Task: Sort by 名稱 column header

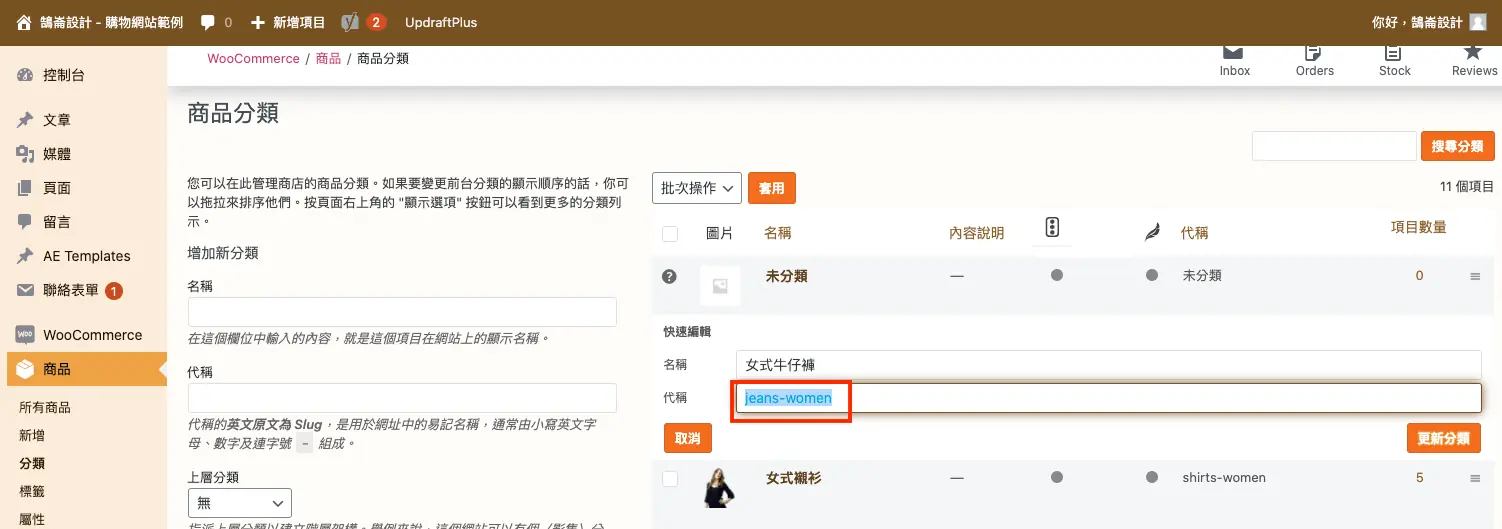Action: click(x=778, y=233)
